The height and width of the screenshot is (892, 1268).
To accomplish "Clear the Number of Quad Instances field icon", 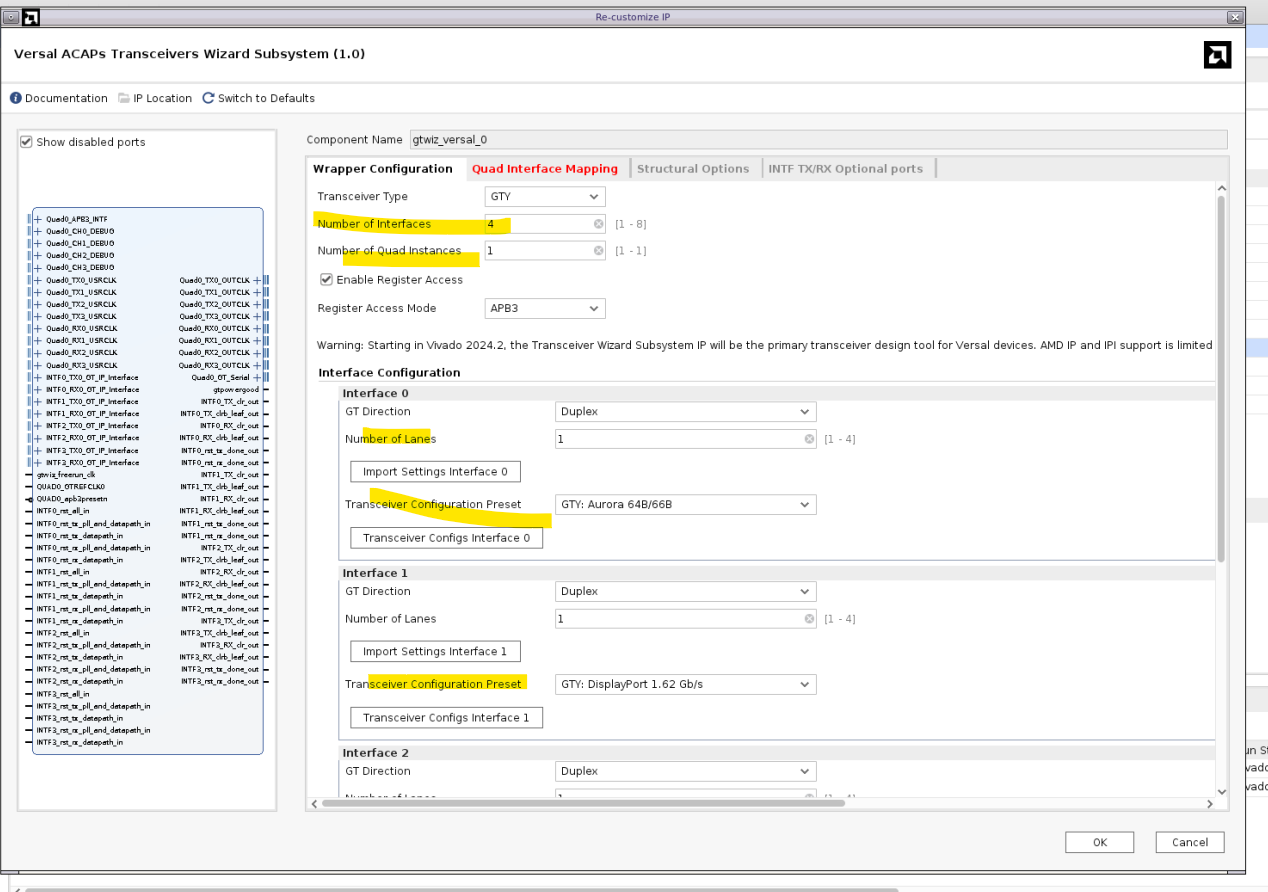I will pos(598,251).
